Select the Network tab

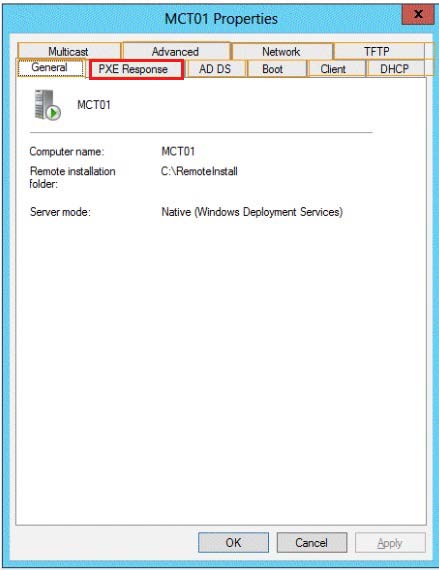(x=282, y=51)
